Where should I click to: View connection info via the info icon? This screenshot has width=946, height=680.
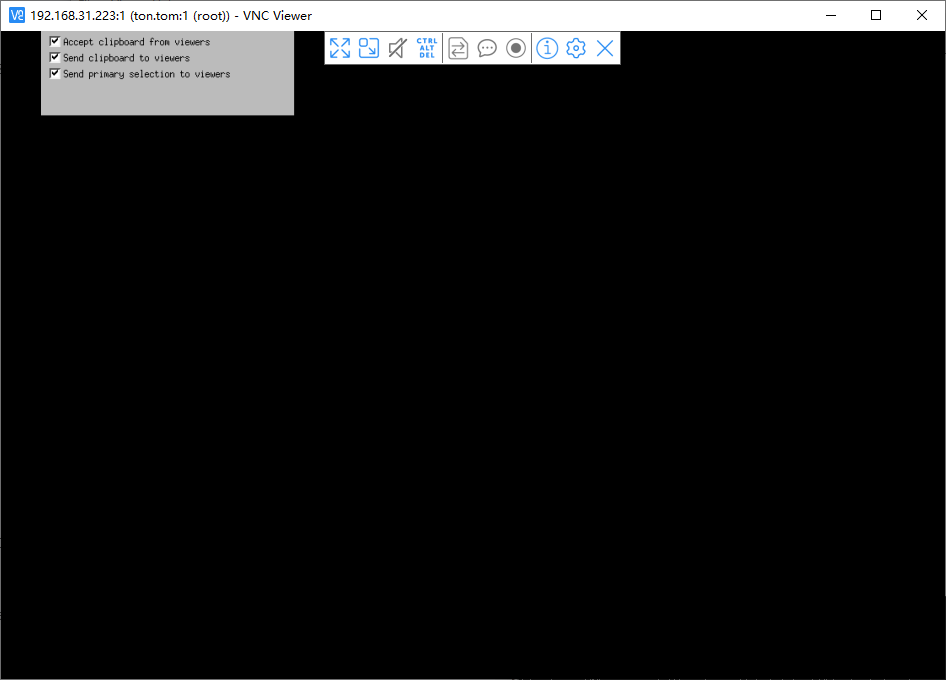546,48
